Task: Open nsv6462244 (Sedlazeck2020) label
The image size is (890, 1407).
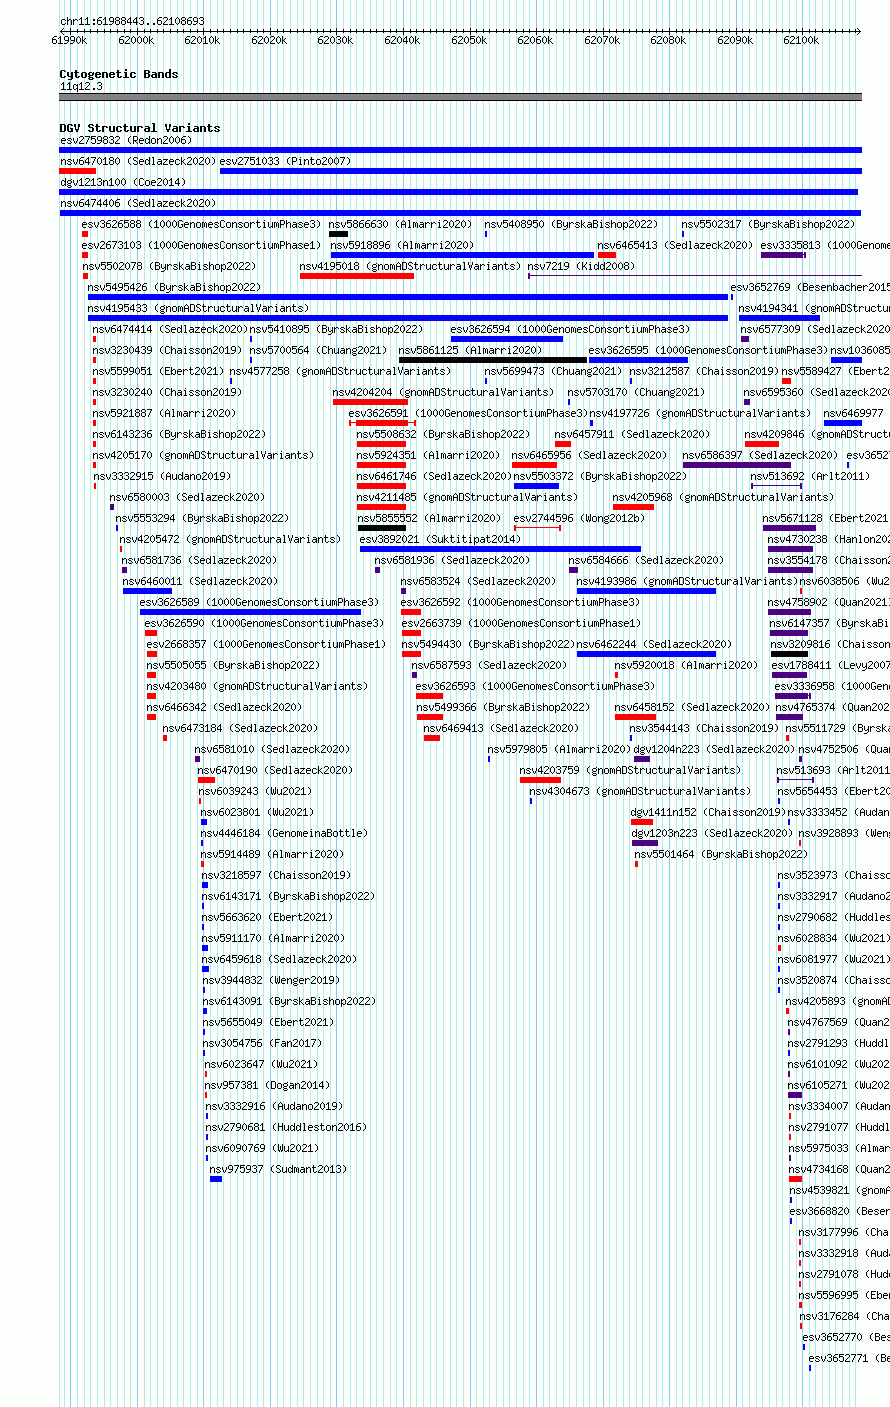Action: (654, 644)
